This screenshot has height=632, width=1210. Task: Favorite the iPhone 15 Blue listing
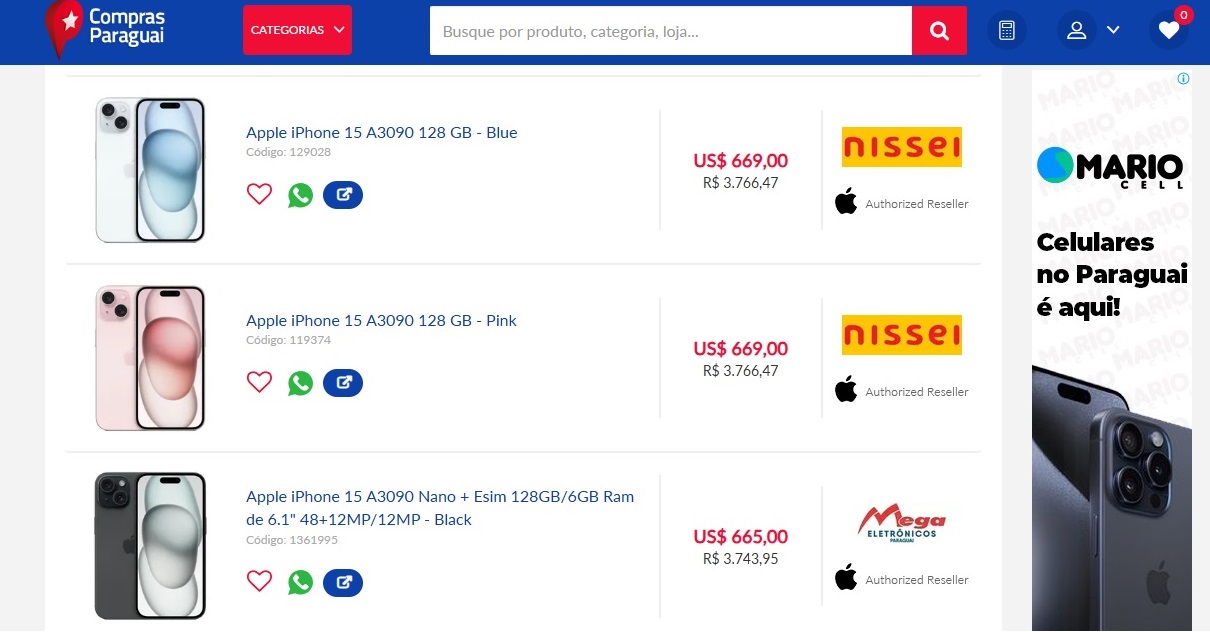coord(259,194)
